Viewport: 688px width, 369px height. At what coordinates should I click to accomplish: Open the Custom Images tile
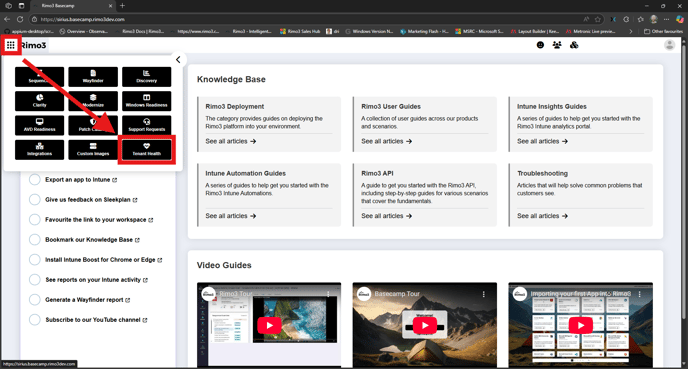point(93,150)
